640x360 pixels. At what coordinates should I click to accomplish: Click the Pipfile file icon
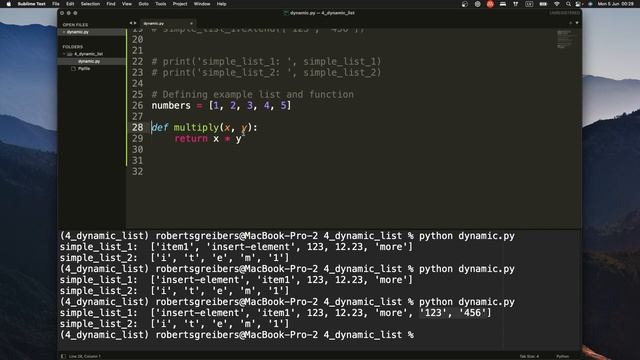pos(73,69)
